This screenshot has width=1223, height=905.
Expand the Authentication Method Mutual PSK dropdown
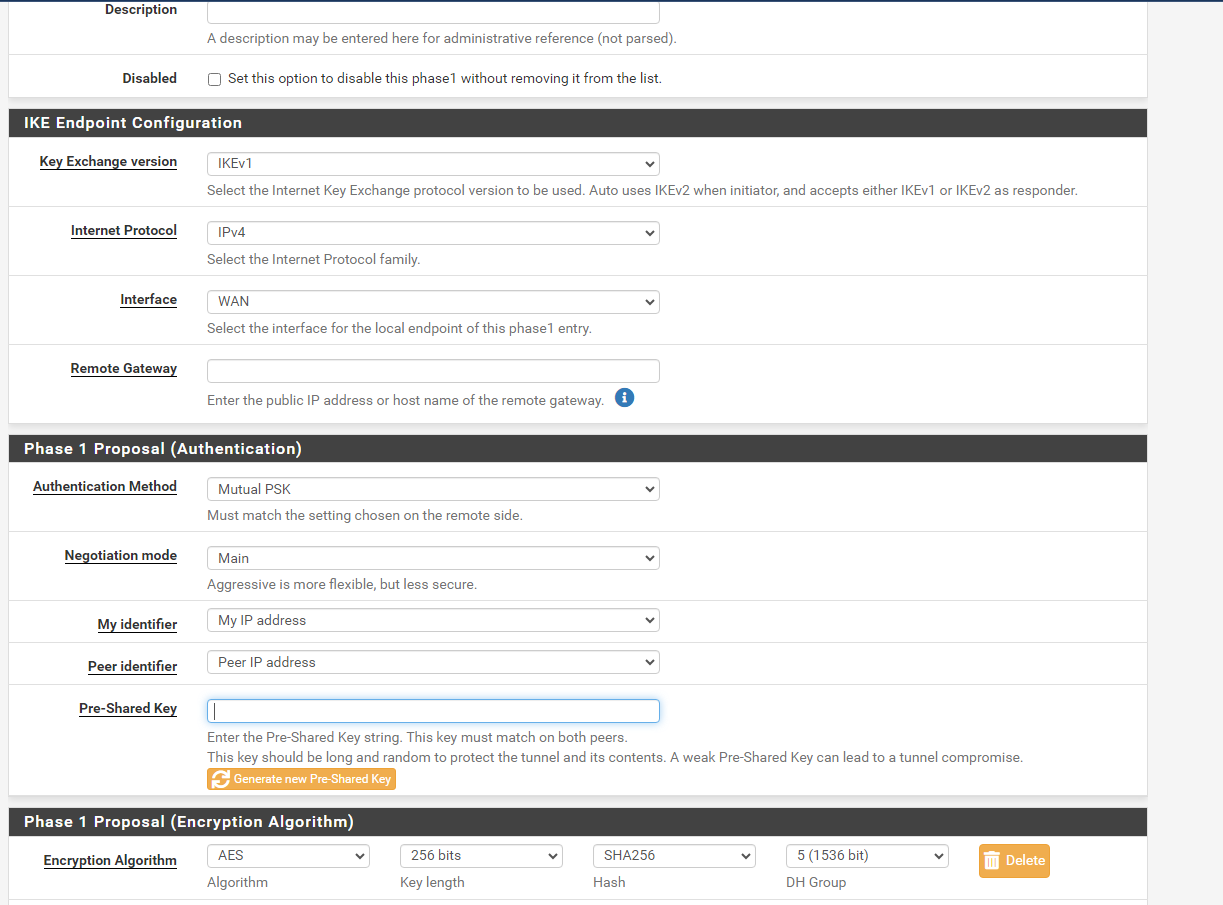(x=432, y=489)
